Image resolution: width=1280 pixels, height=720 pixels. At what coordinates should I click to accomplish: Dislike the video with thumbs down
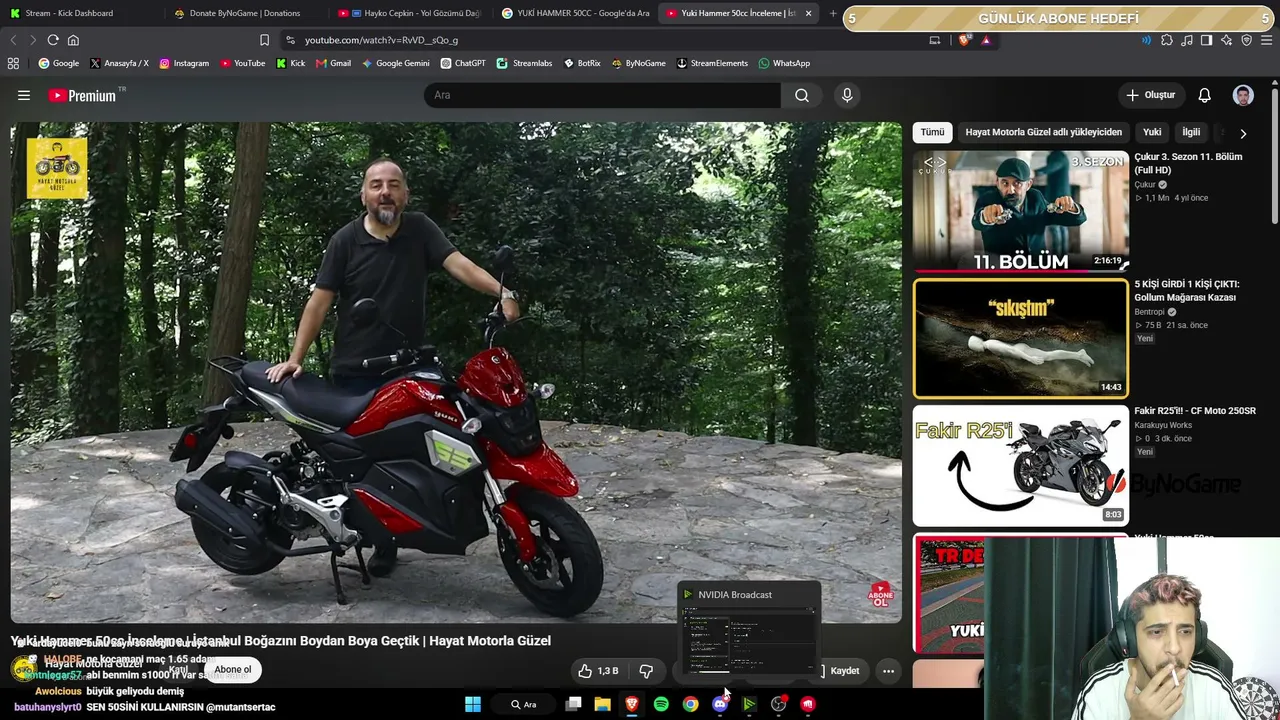[646, 671]
